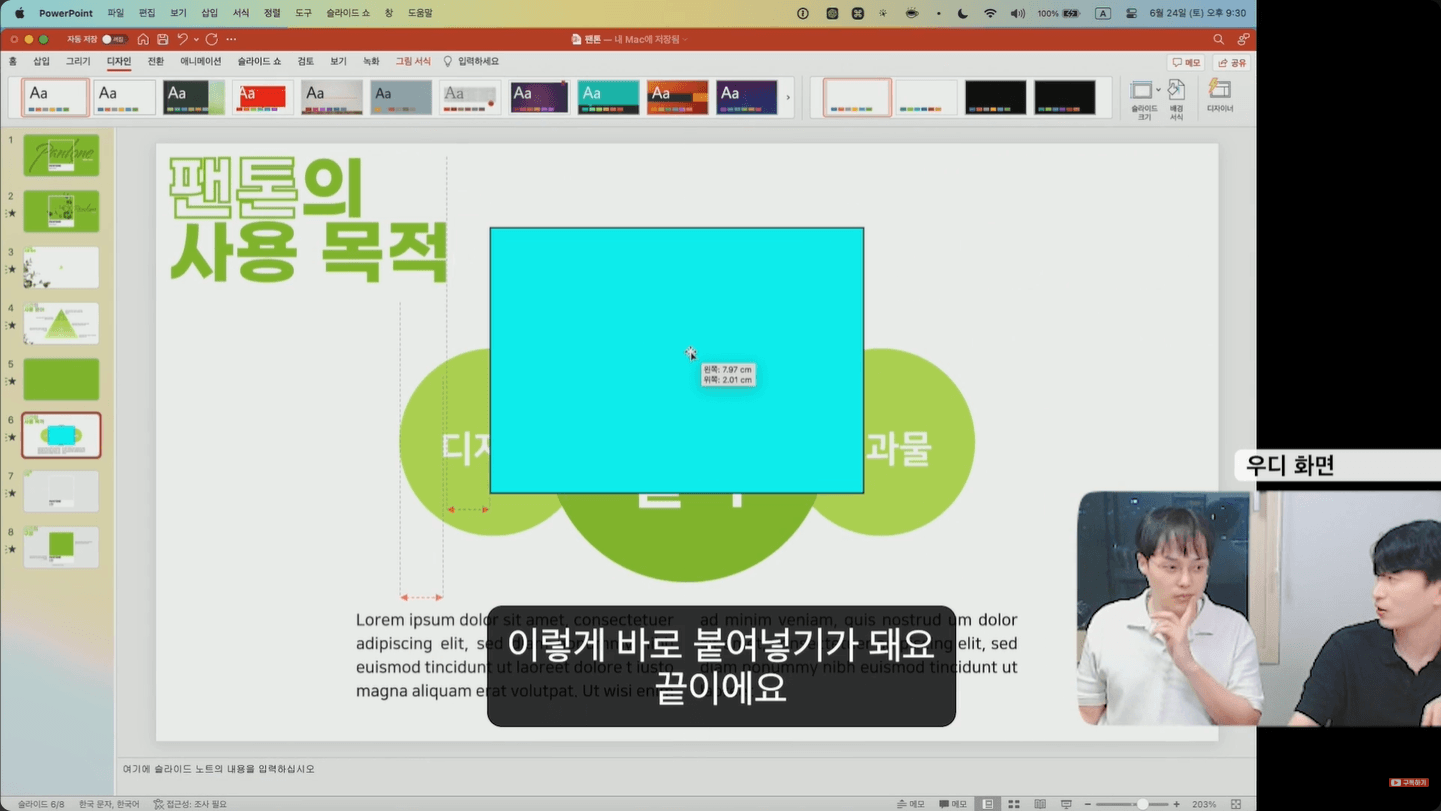Open the more (…) quick access options
This screenshot has height=811, width=1441.
(231, 39)
